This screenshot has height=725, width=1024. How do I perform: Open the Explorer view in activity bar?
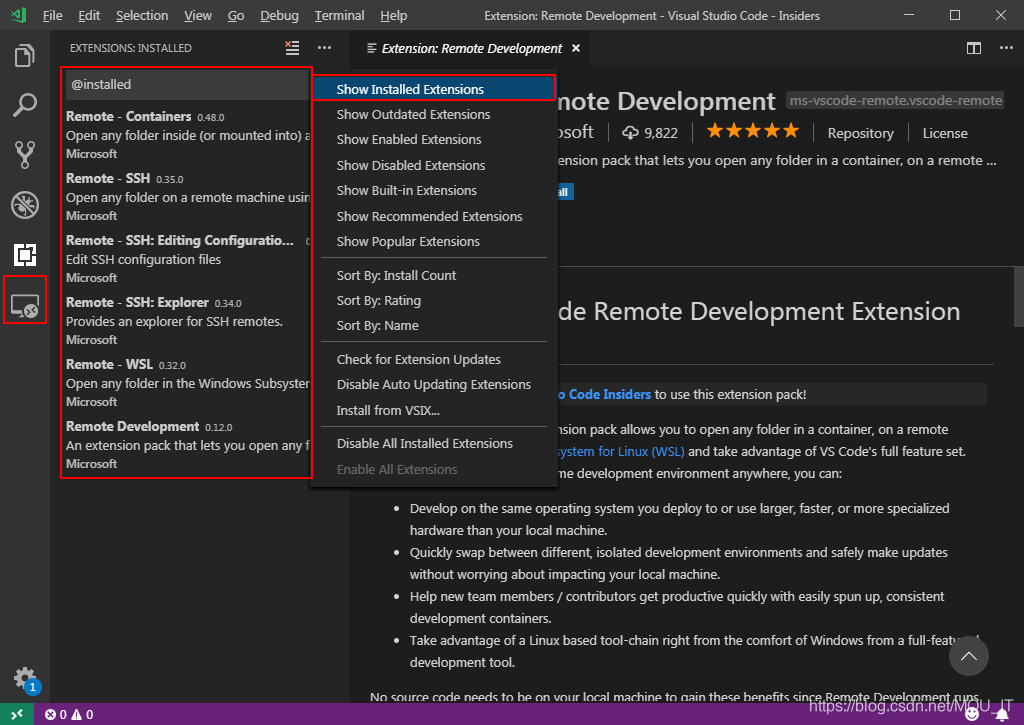[x=25, y=55]
